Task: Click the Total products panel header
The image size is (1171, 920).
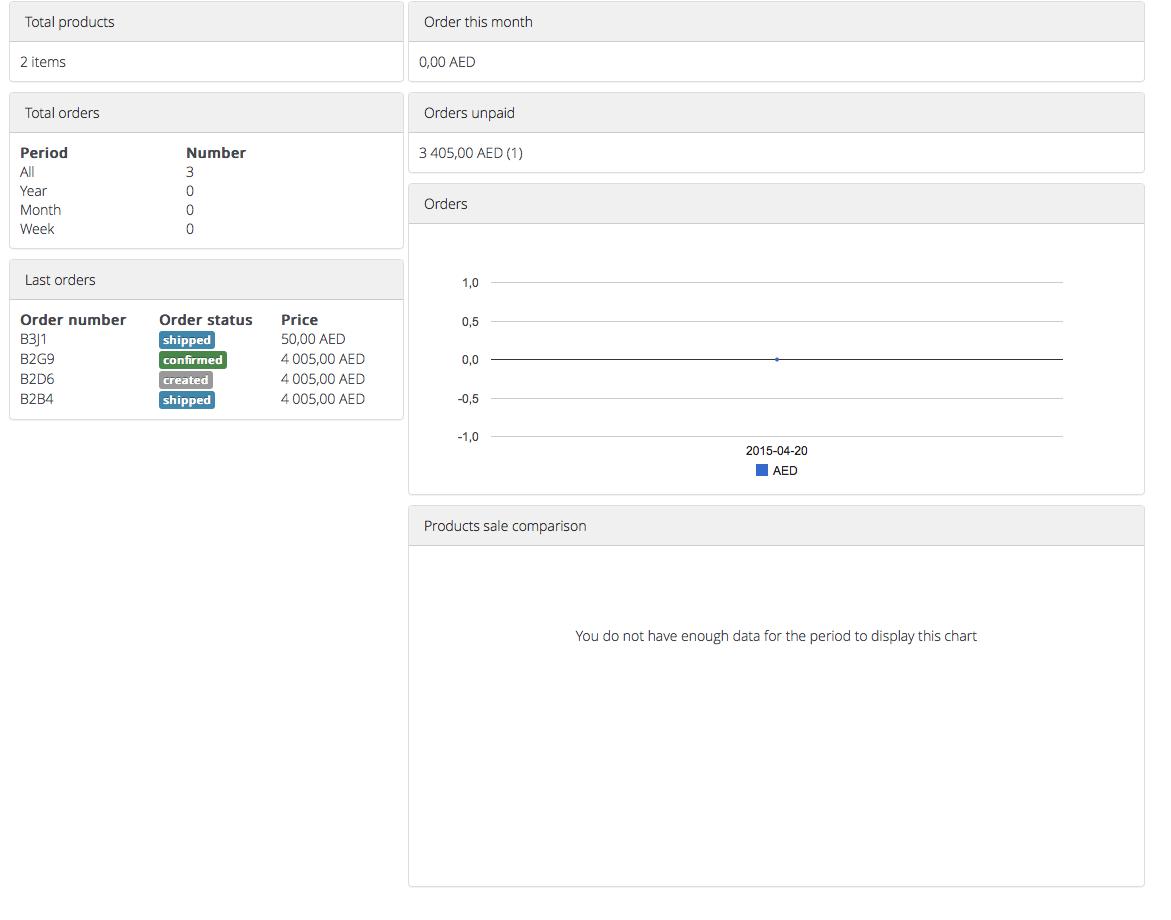Action: coord(206,22)
